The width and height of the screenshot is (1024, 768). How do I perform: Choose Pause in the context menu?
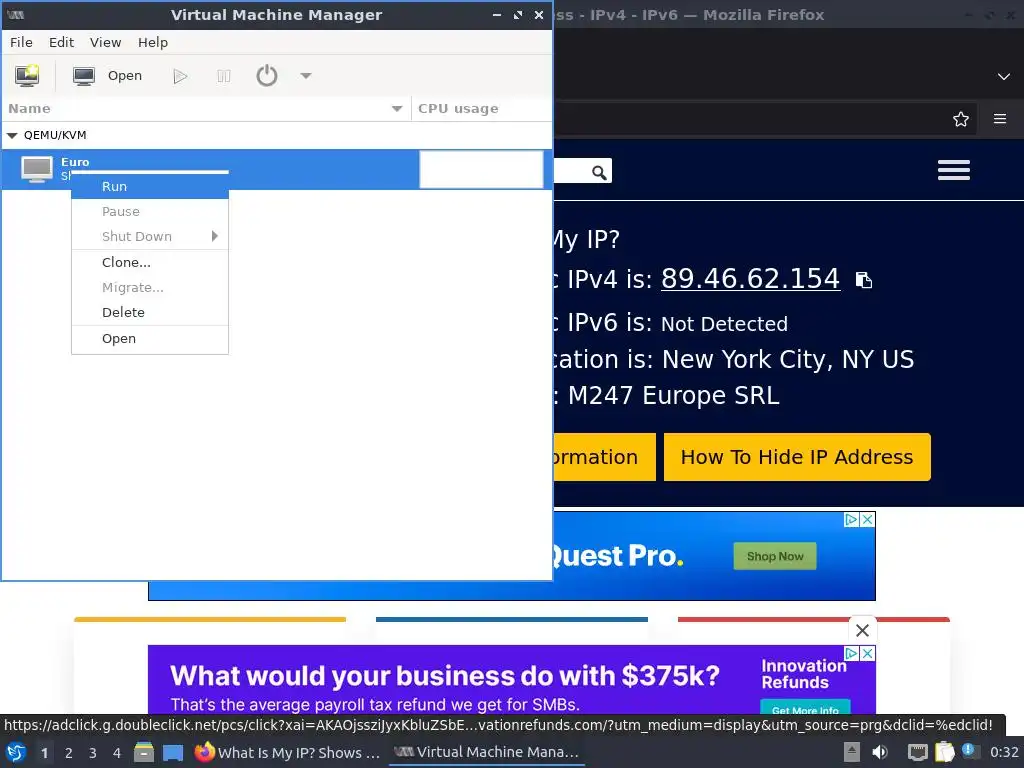click(x=150, y=212)
